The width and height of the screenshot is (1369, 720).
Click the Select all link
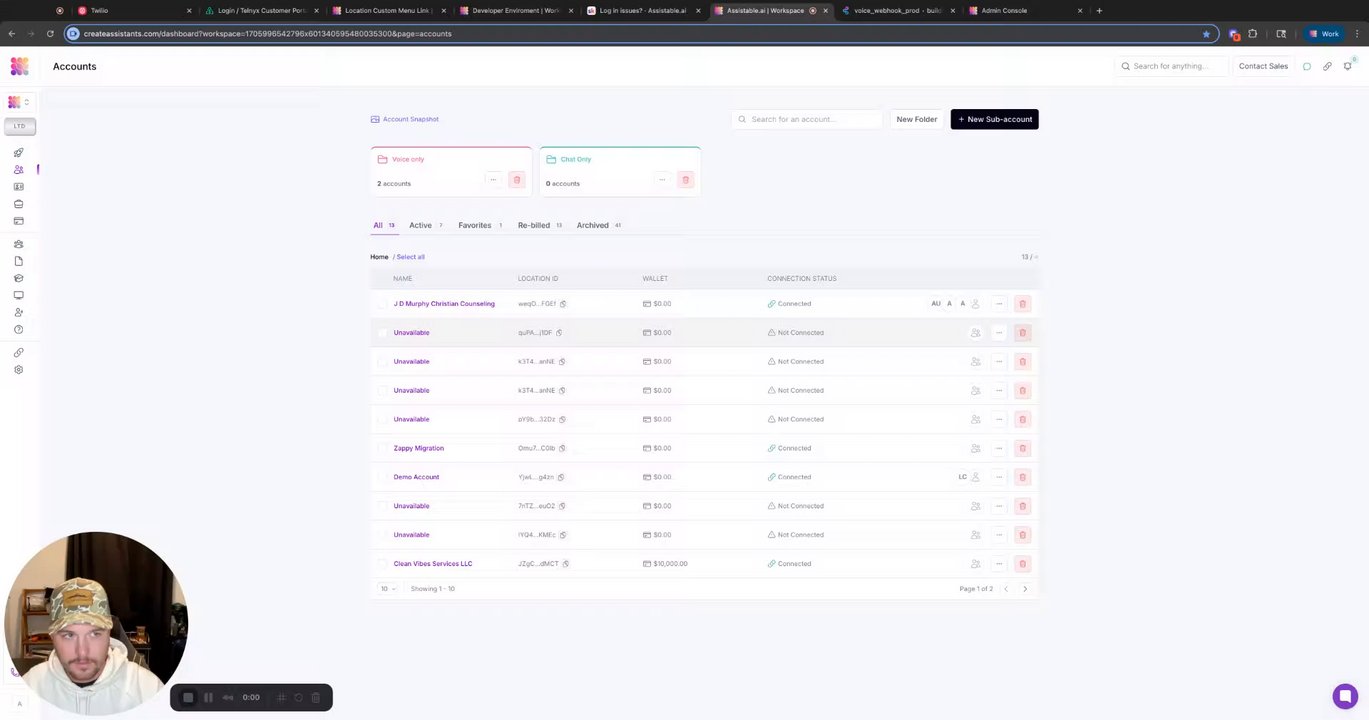click(x=410, y=257)
